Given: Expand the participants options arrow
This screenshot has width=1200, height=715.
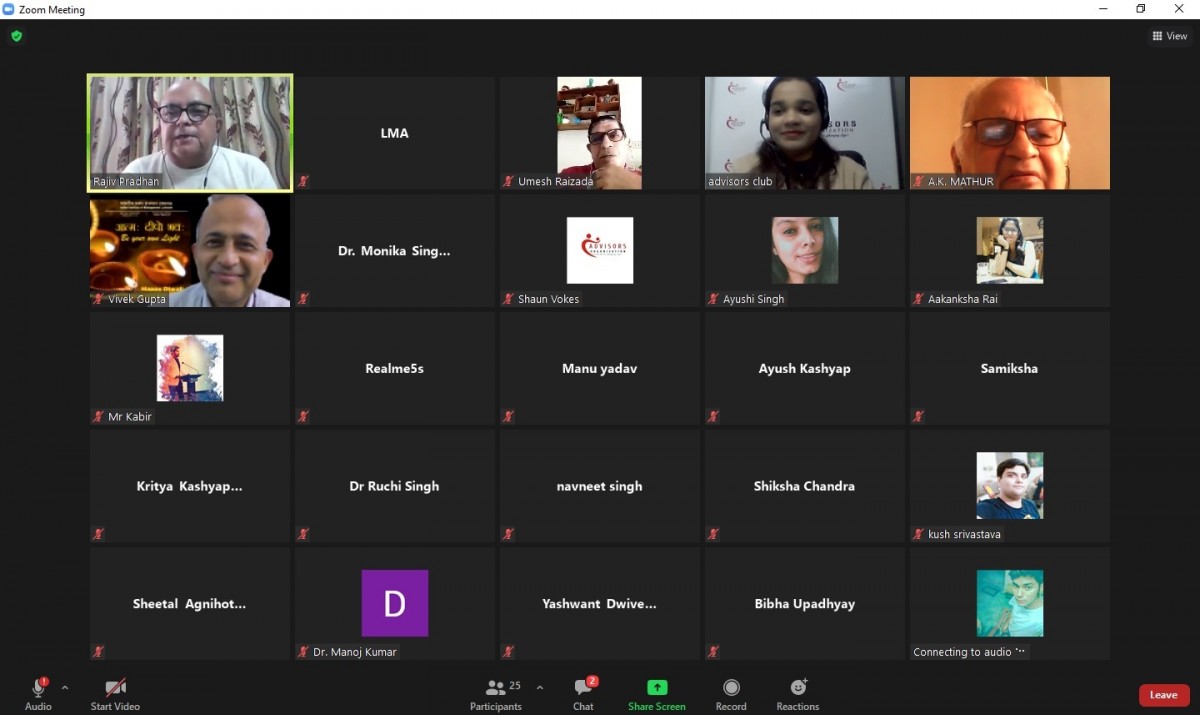Looking at the screenshot, I should [540, 688].
